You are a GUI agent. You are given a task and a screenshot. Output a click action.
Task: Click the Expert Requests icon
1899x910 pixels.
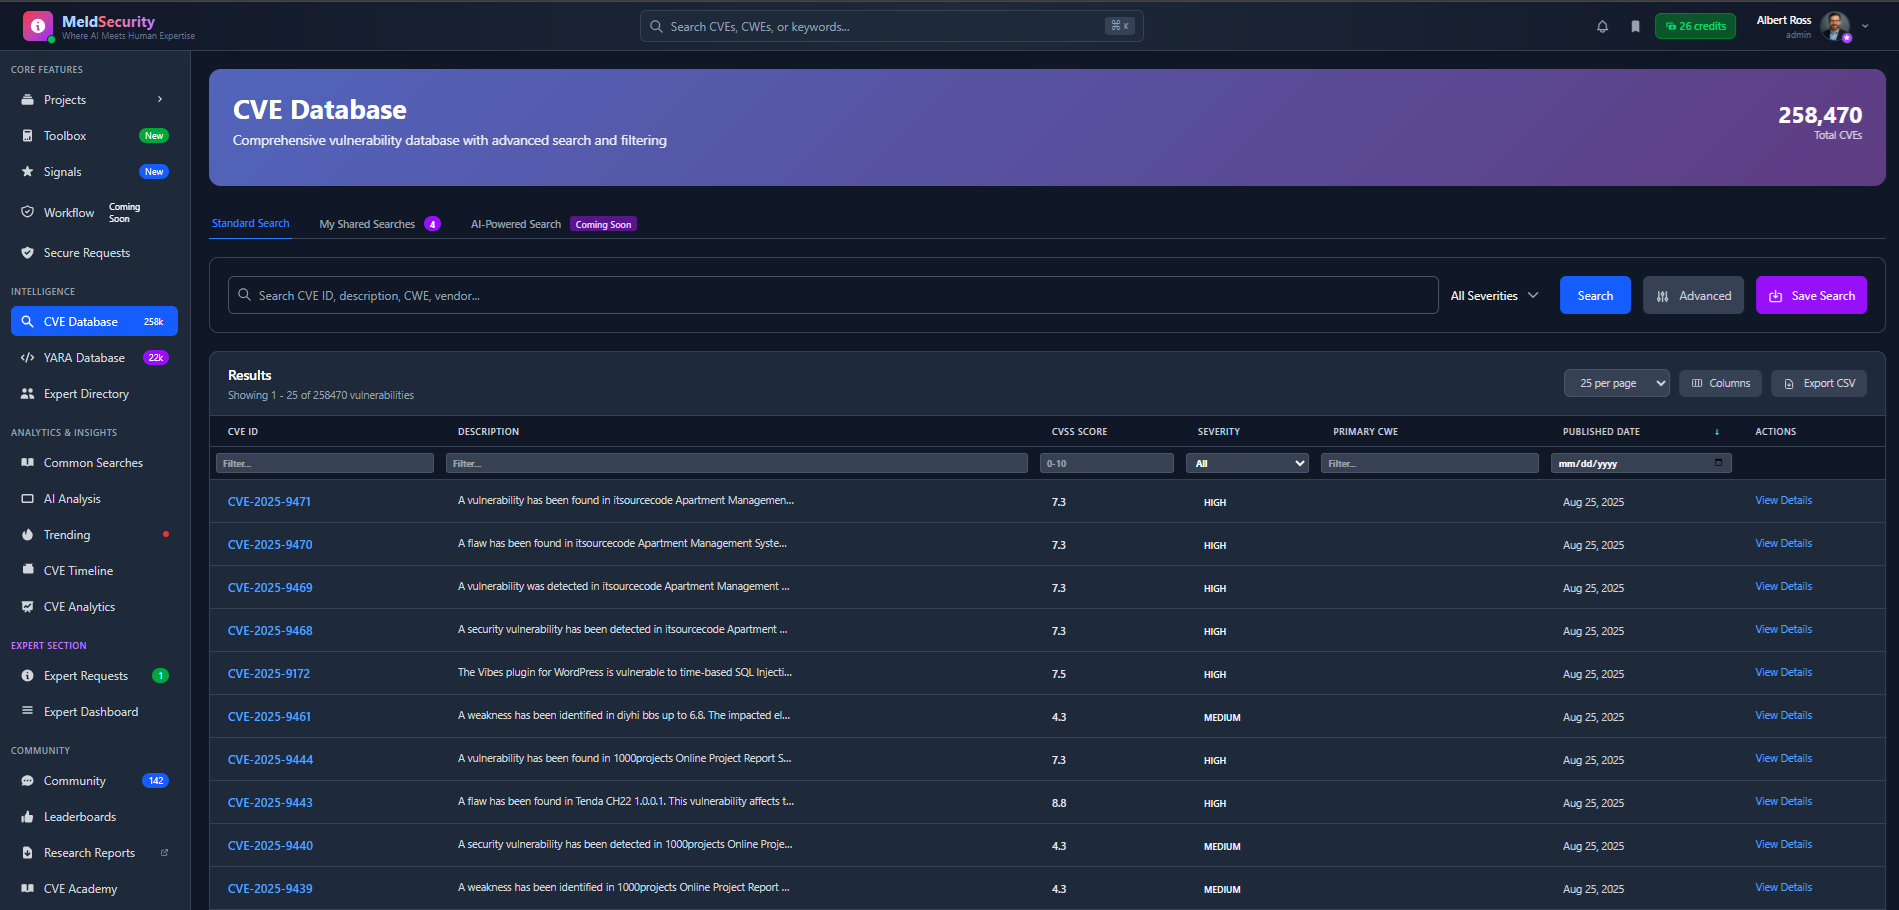click(27, 676)
